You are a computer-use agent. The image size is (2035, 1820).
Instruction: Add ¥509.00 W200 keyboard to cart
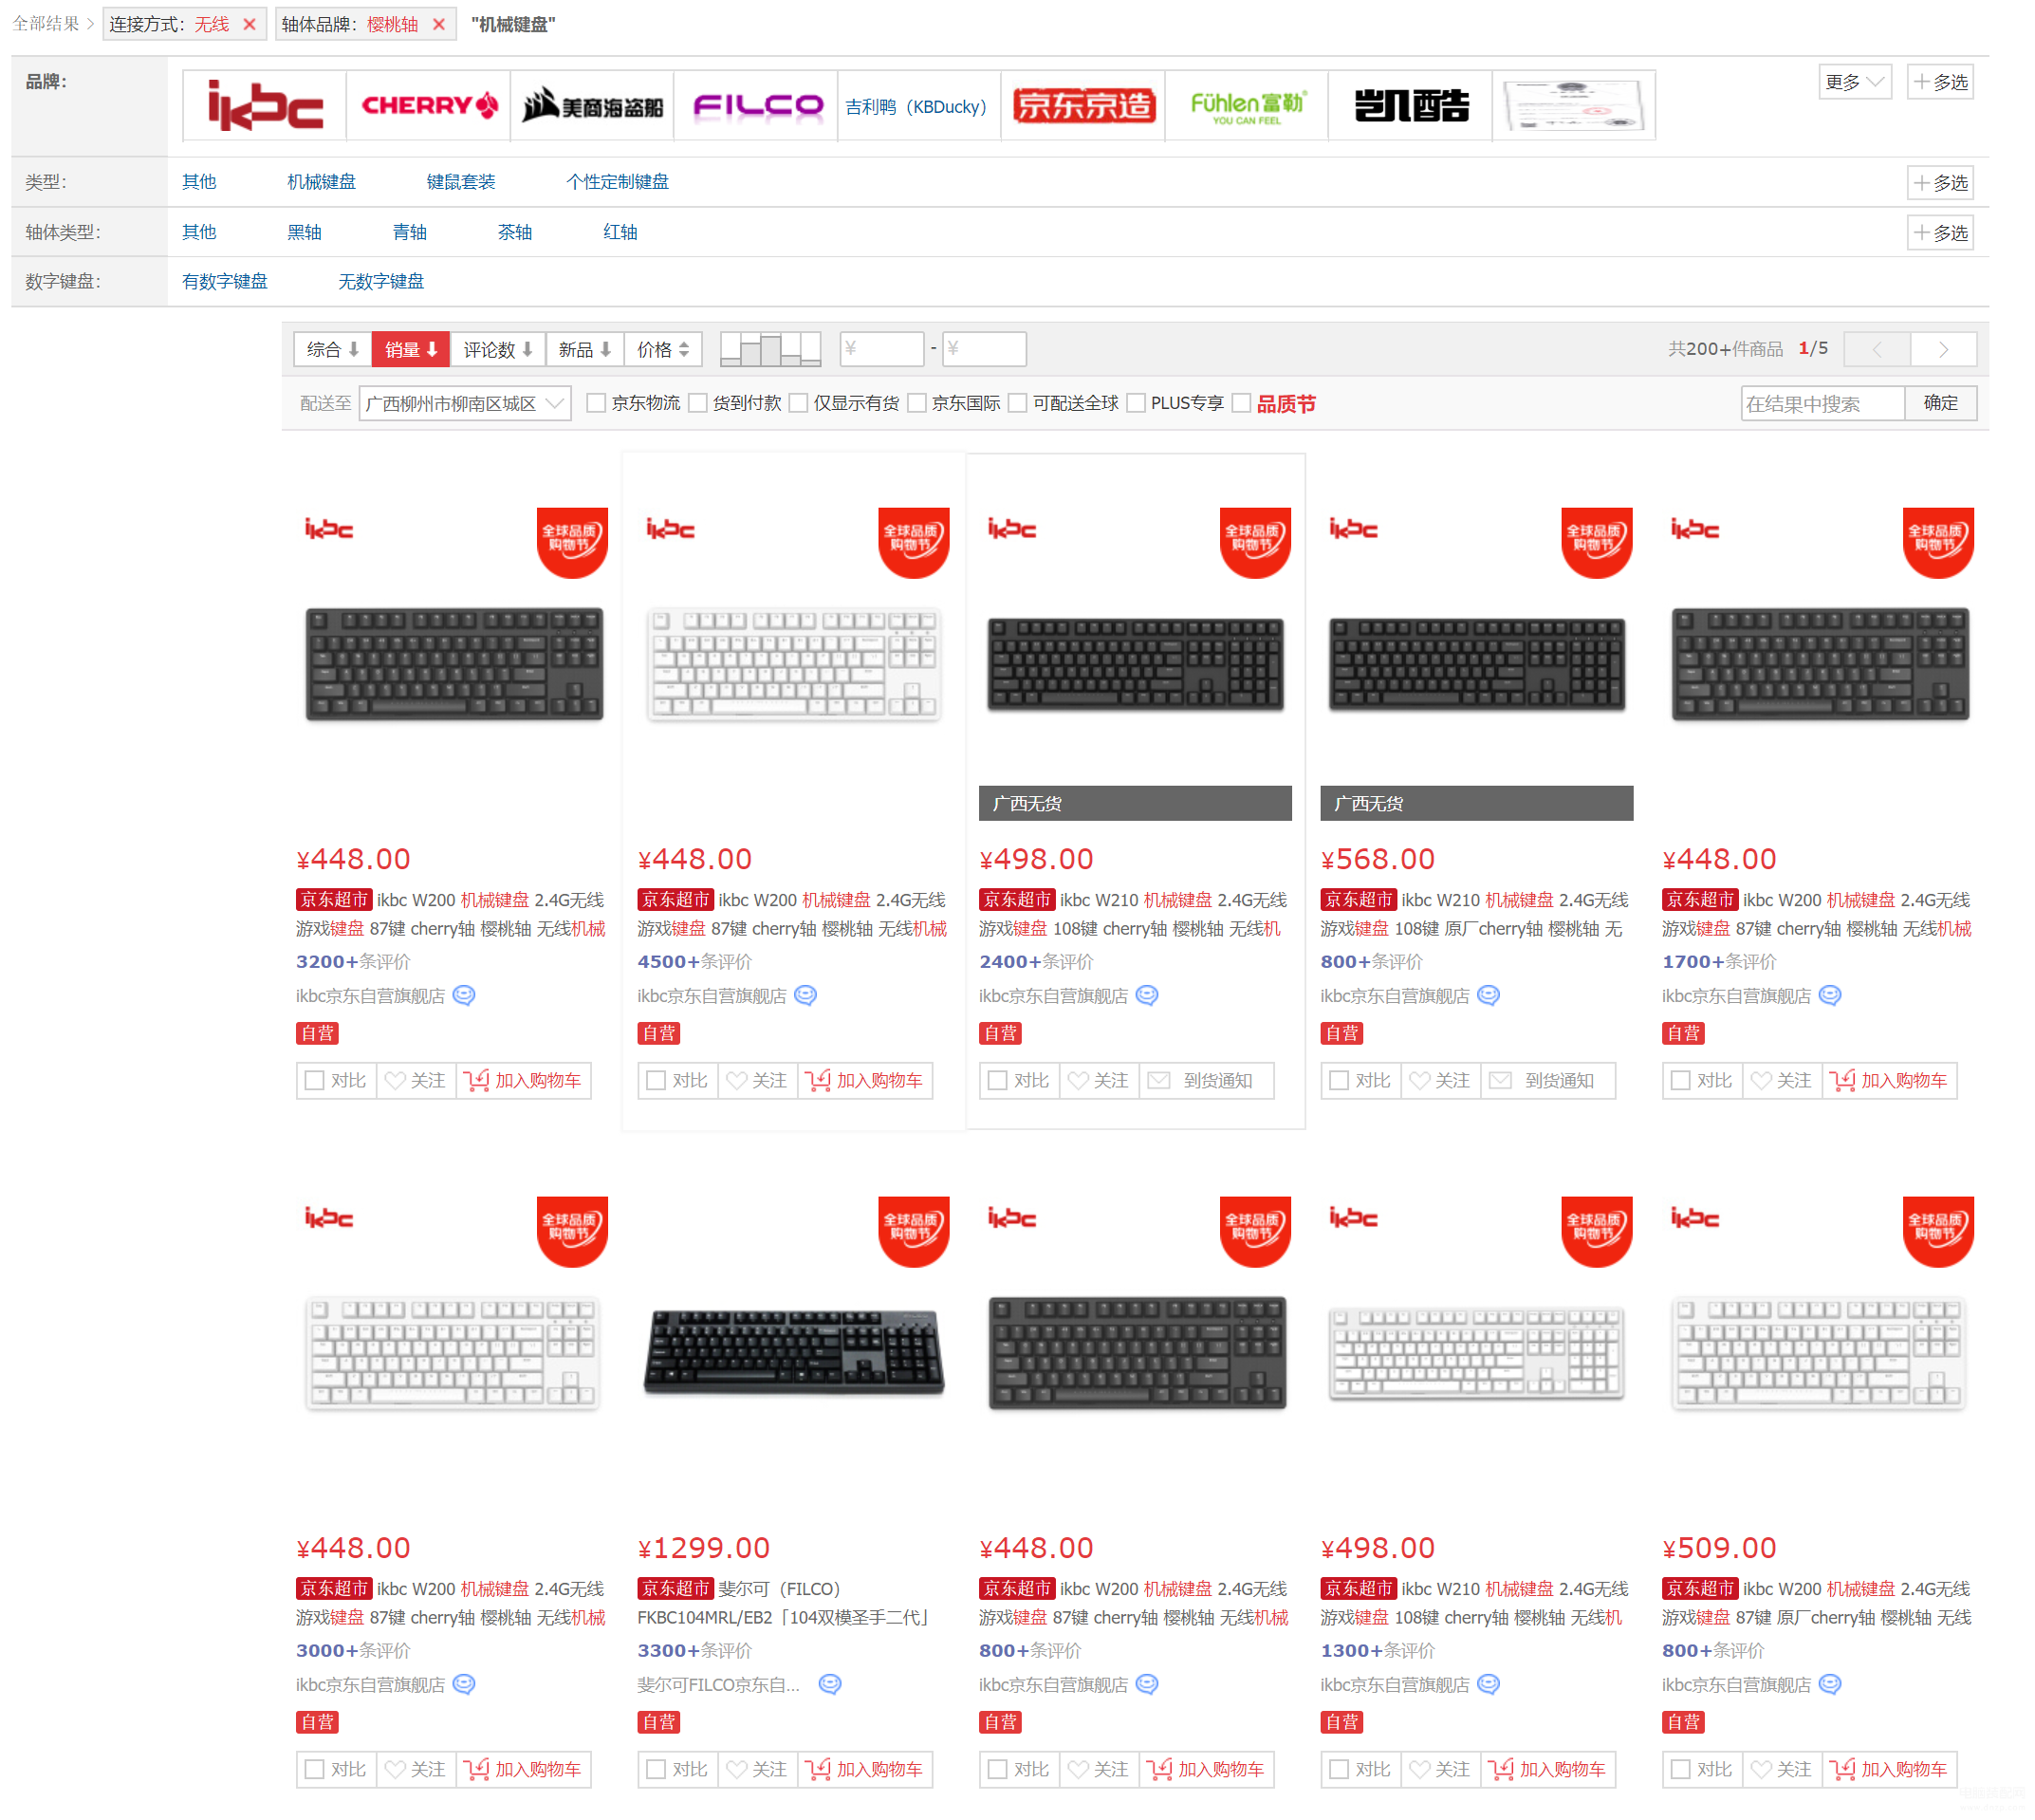tap(1890, 1769)
